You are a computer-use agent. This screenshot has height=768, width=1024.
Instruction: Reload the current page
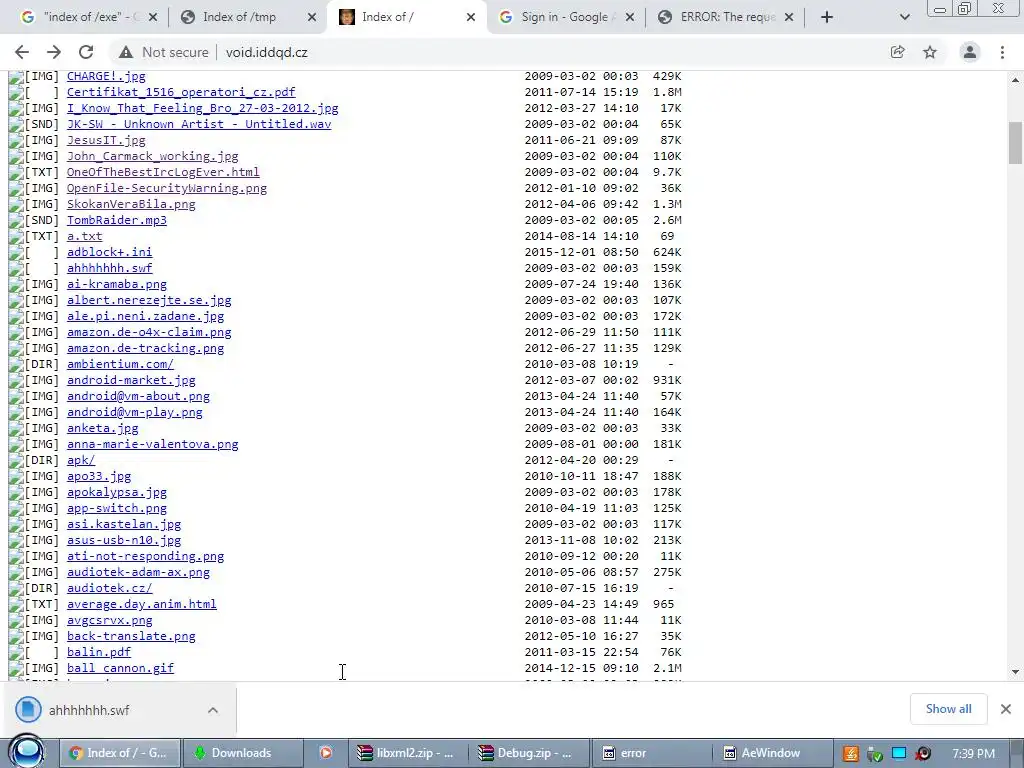(x=86, y=52)
